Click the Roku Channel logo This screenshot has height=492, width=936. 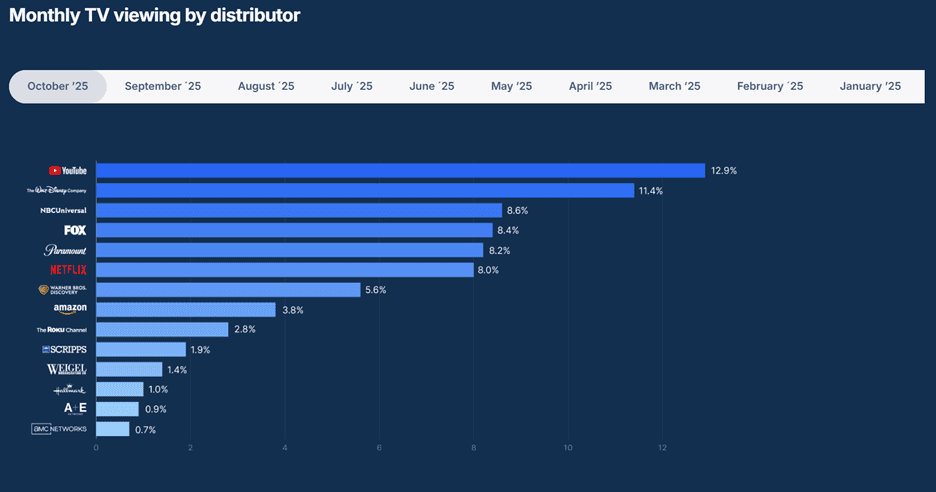pyautogui.click(x=61, y=329)
